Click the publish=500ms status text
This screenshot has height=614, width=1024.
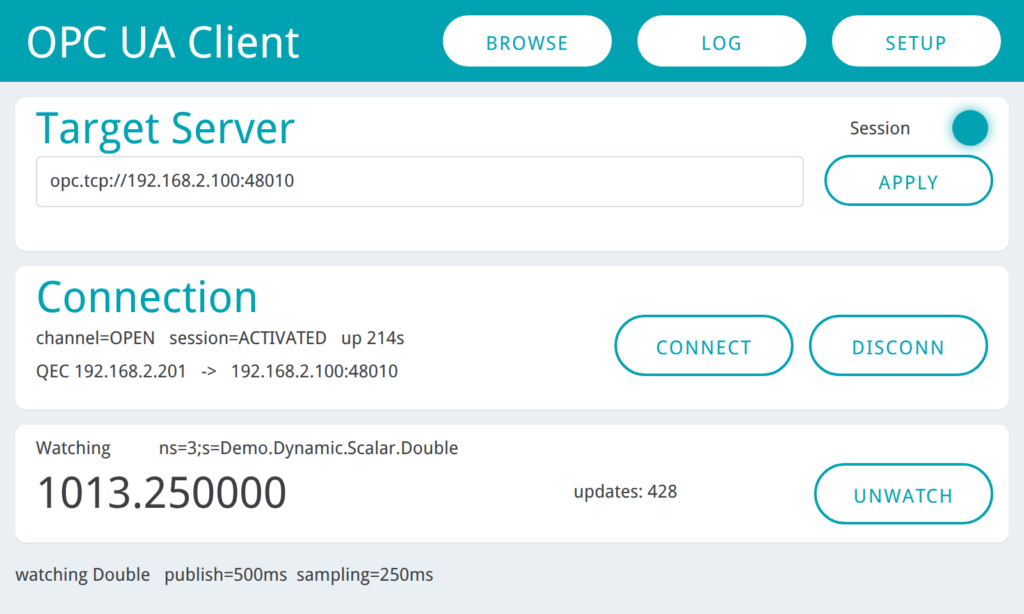[225, 575]
